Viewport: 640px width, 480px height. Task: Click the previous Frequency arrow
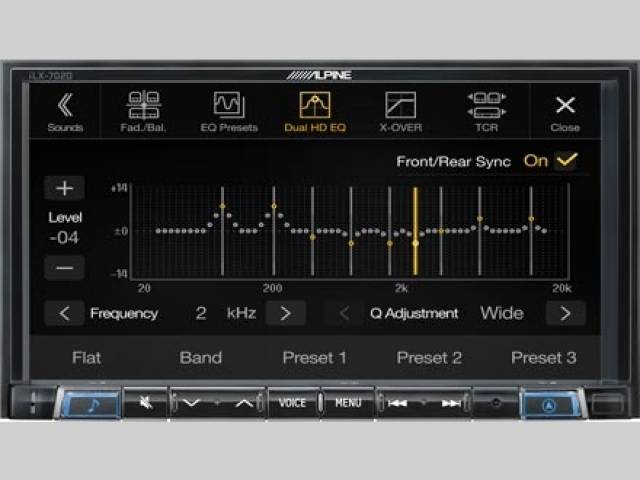pyautogui.click(x=64, y=313)
